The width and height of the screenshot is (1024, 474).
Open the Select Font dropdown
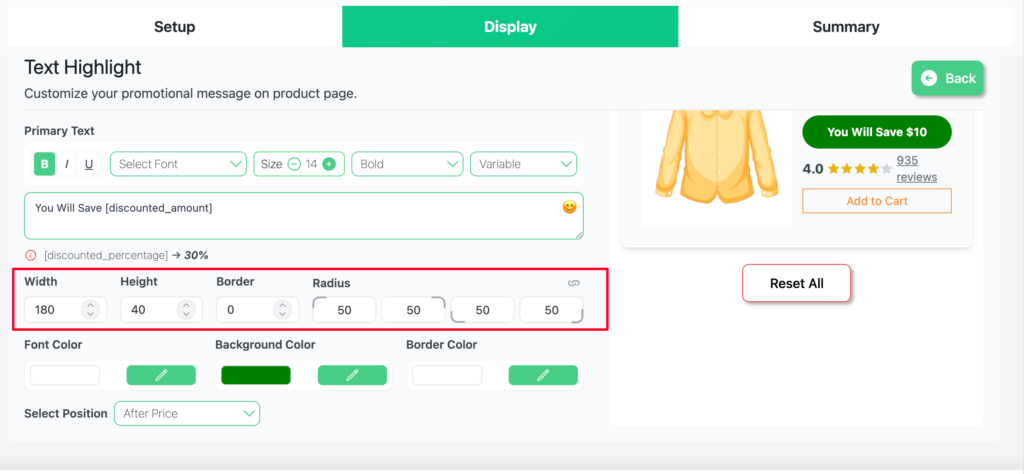point(178,164)
